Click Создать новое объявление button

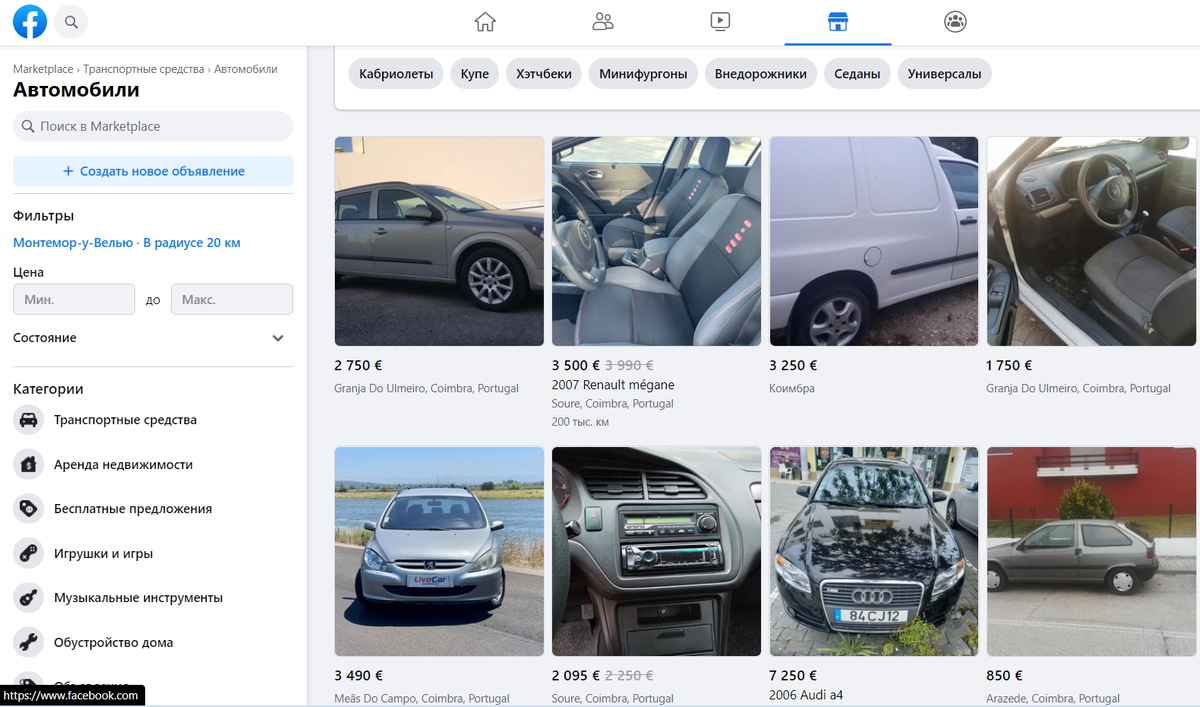(152, 171)
